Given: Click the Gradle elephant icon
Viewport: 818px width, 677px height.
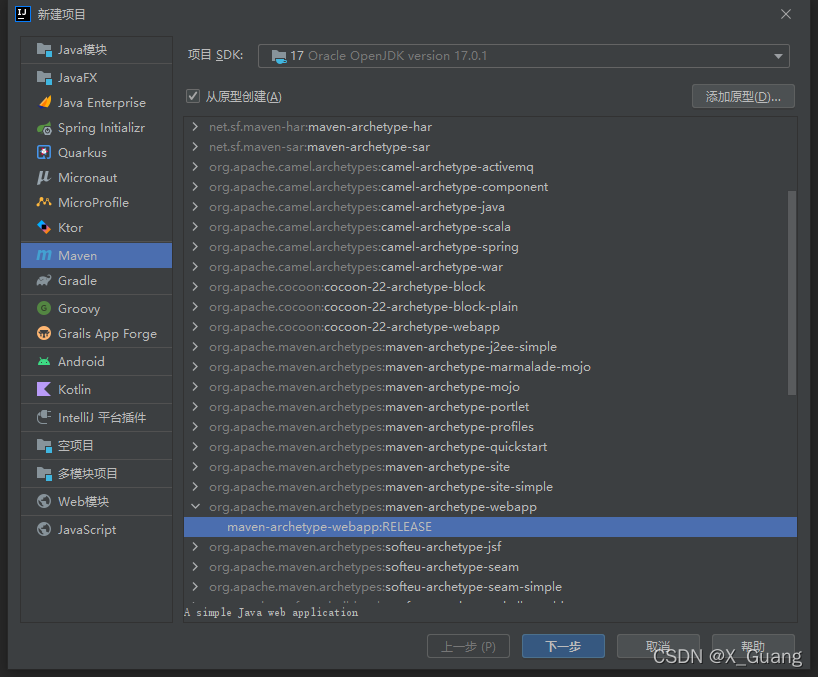Looking at the screenshot, I should click(x=44, y=281).
